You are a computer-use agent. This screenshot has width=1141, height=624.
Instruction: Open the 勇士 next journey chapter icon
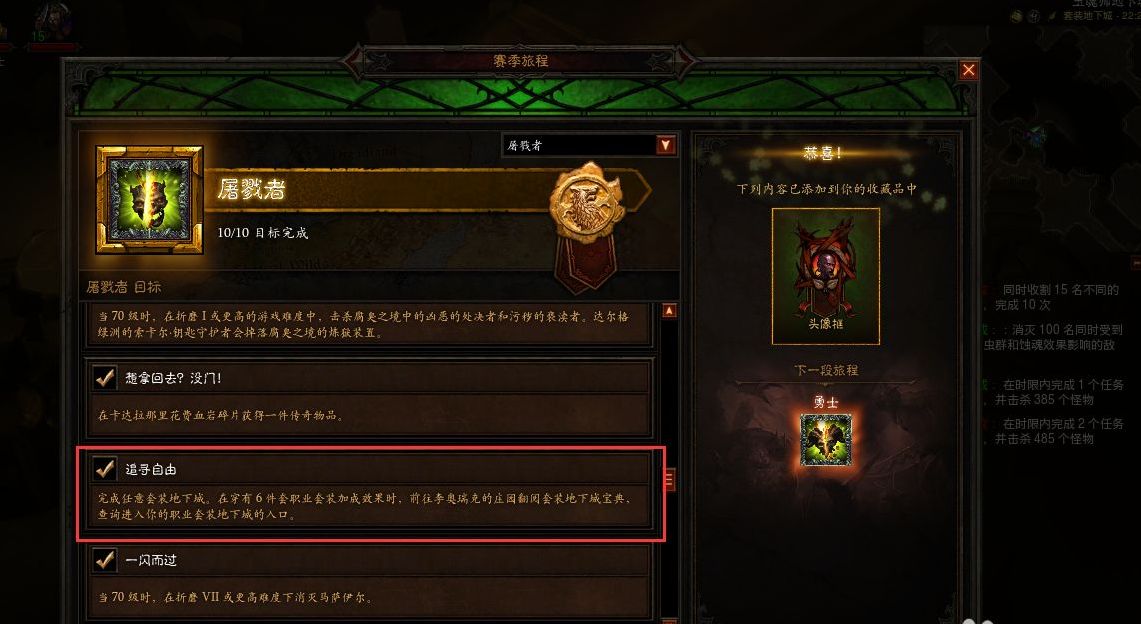click(826, 440)
